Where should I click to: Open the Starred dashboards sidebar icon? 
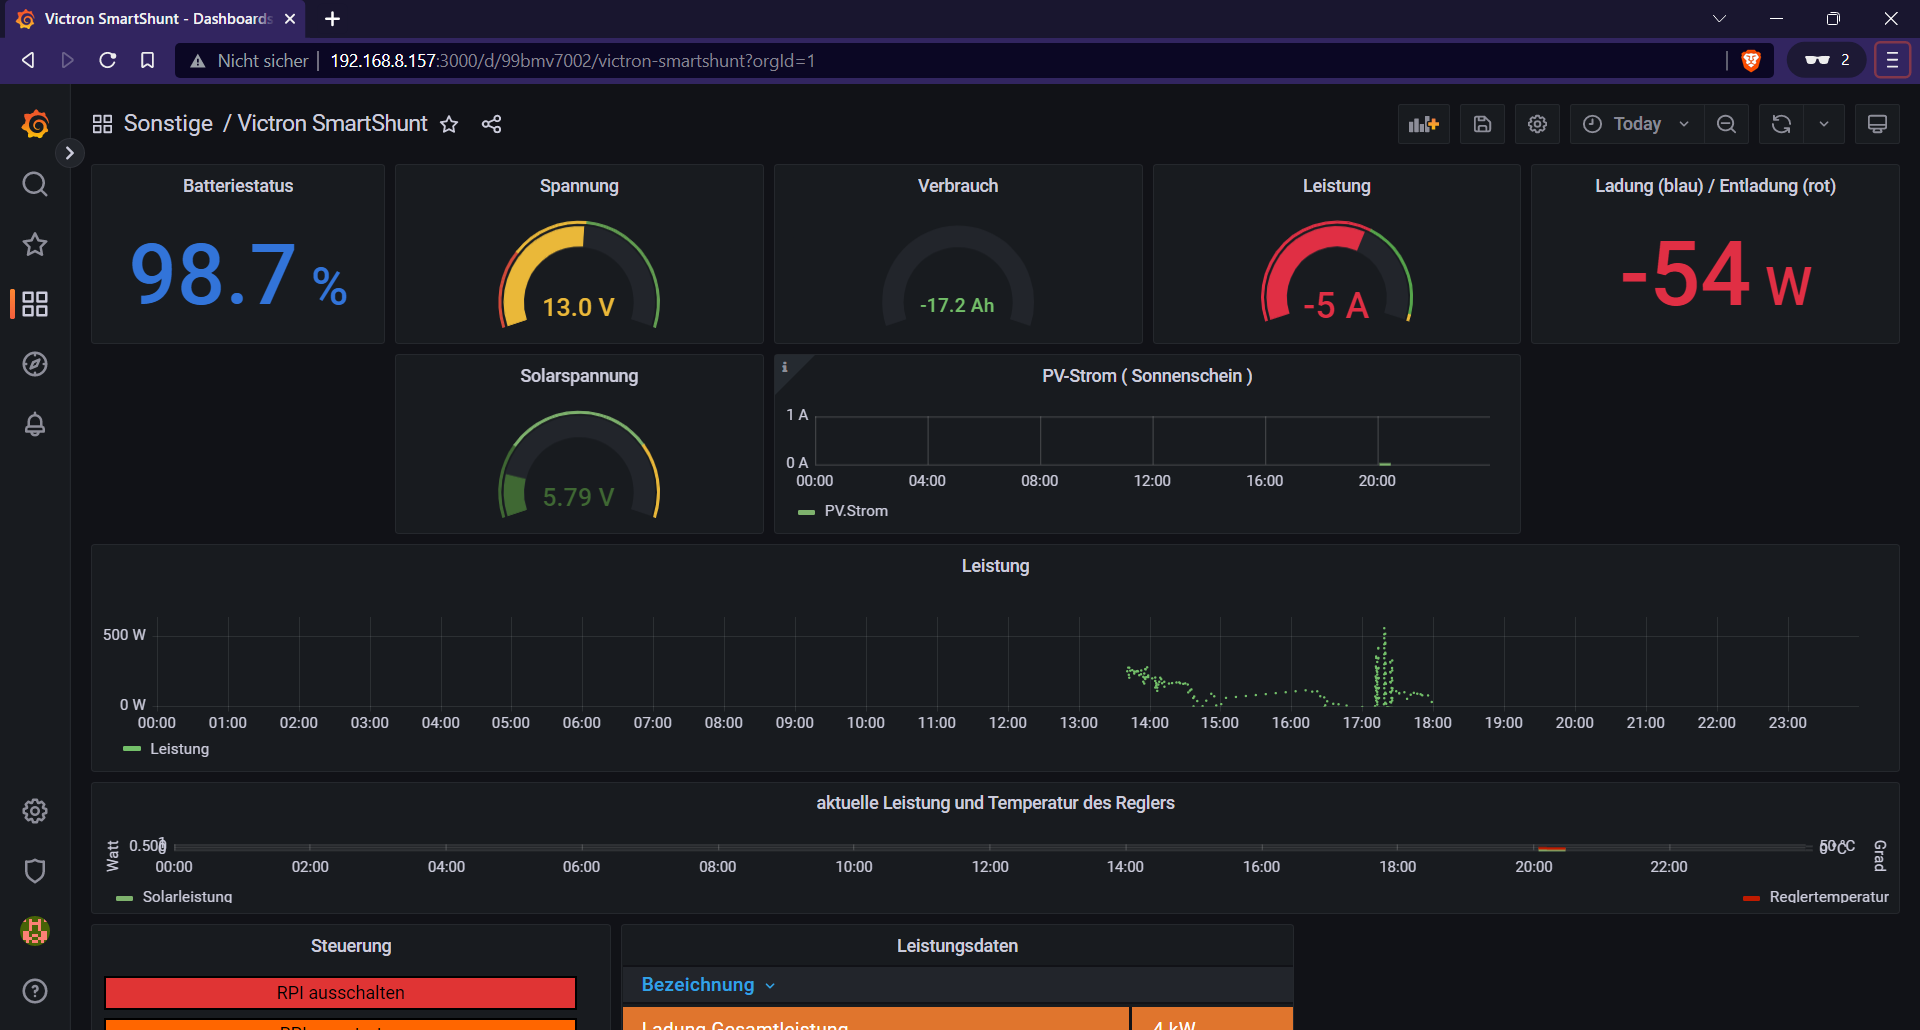pos(35,244)
